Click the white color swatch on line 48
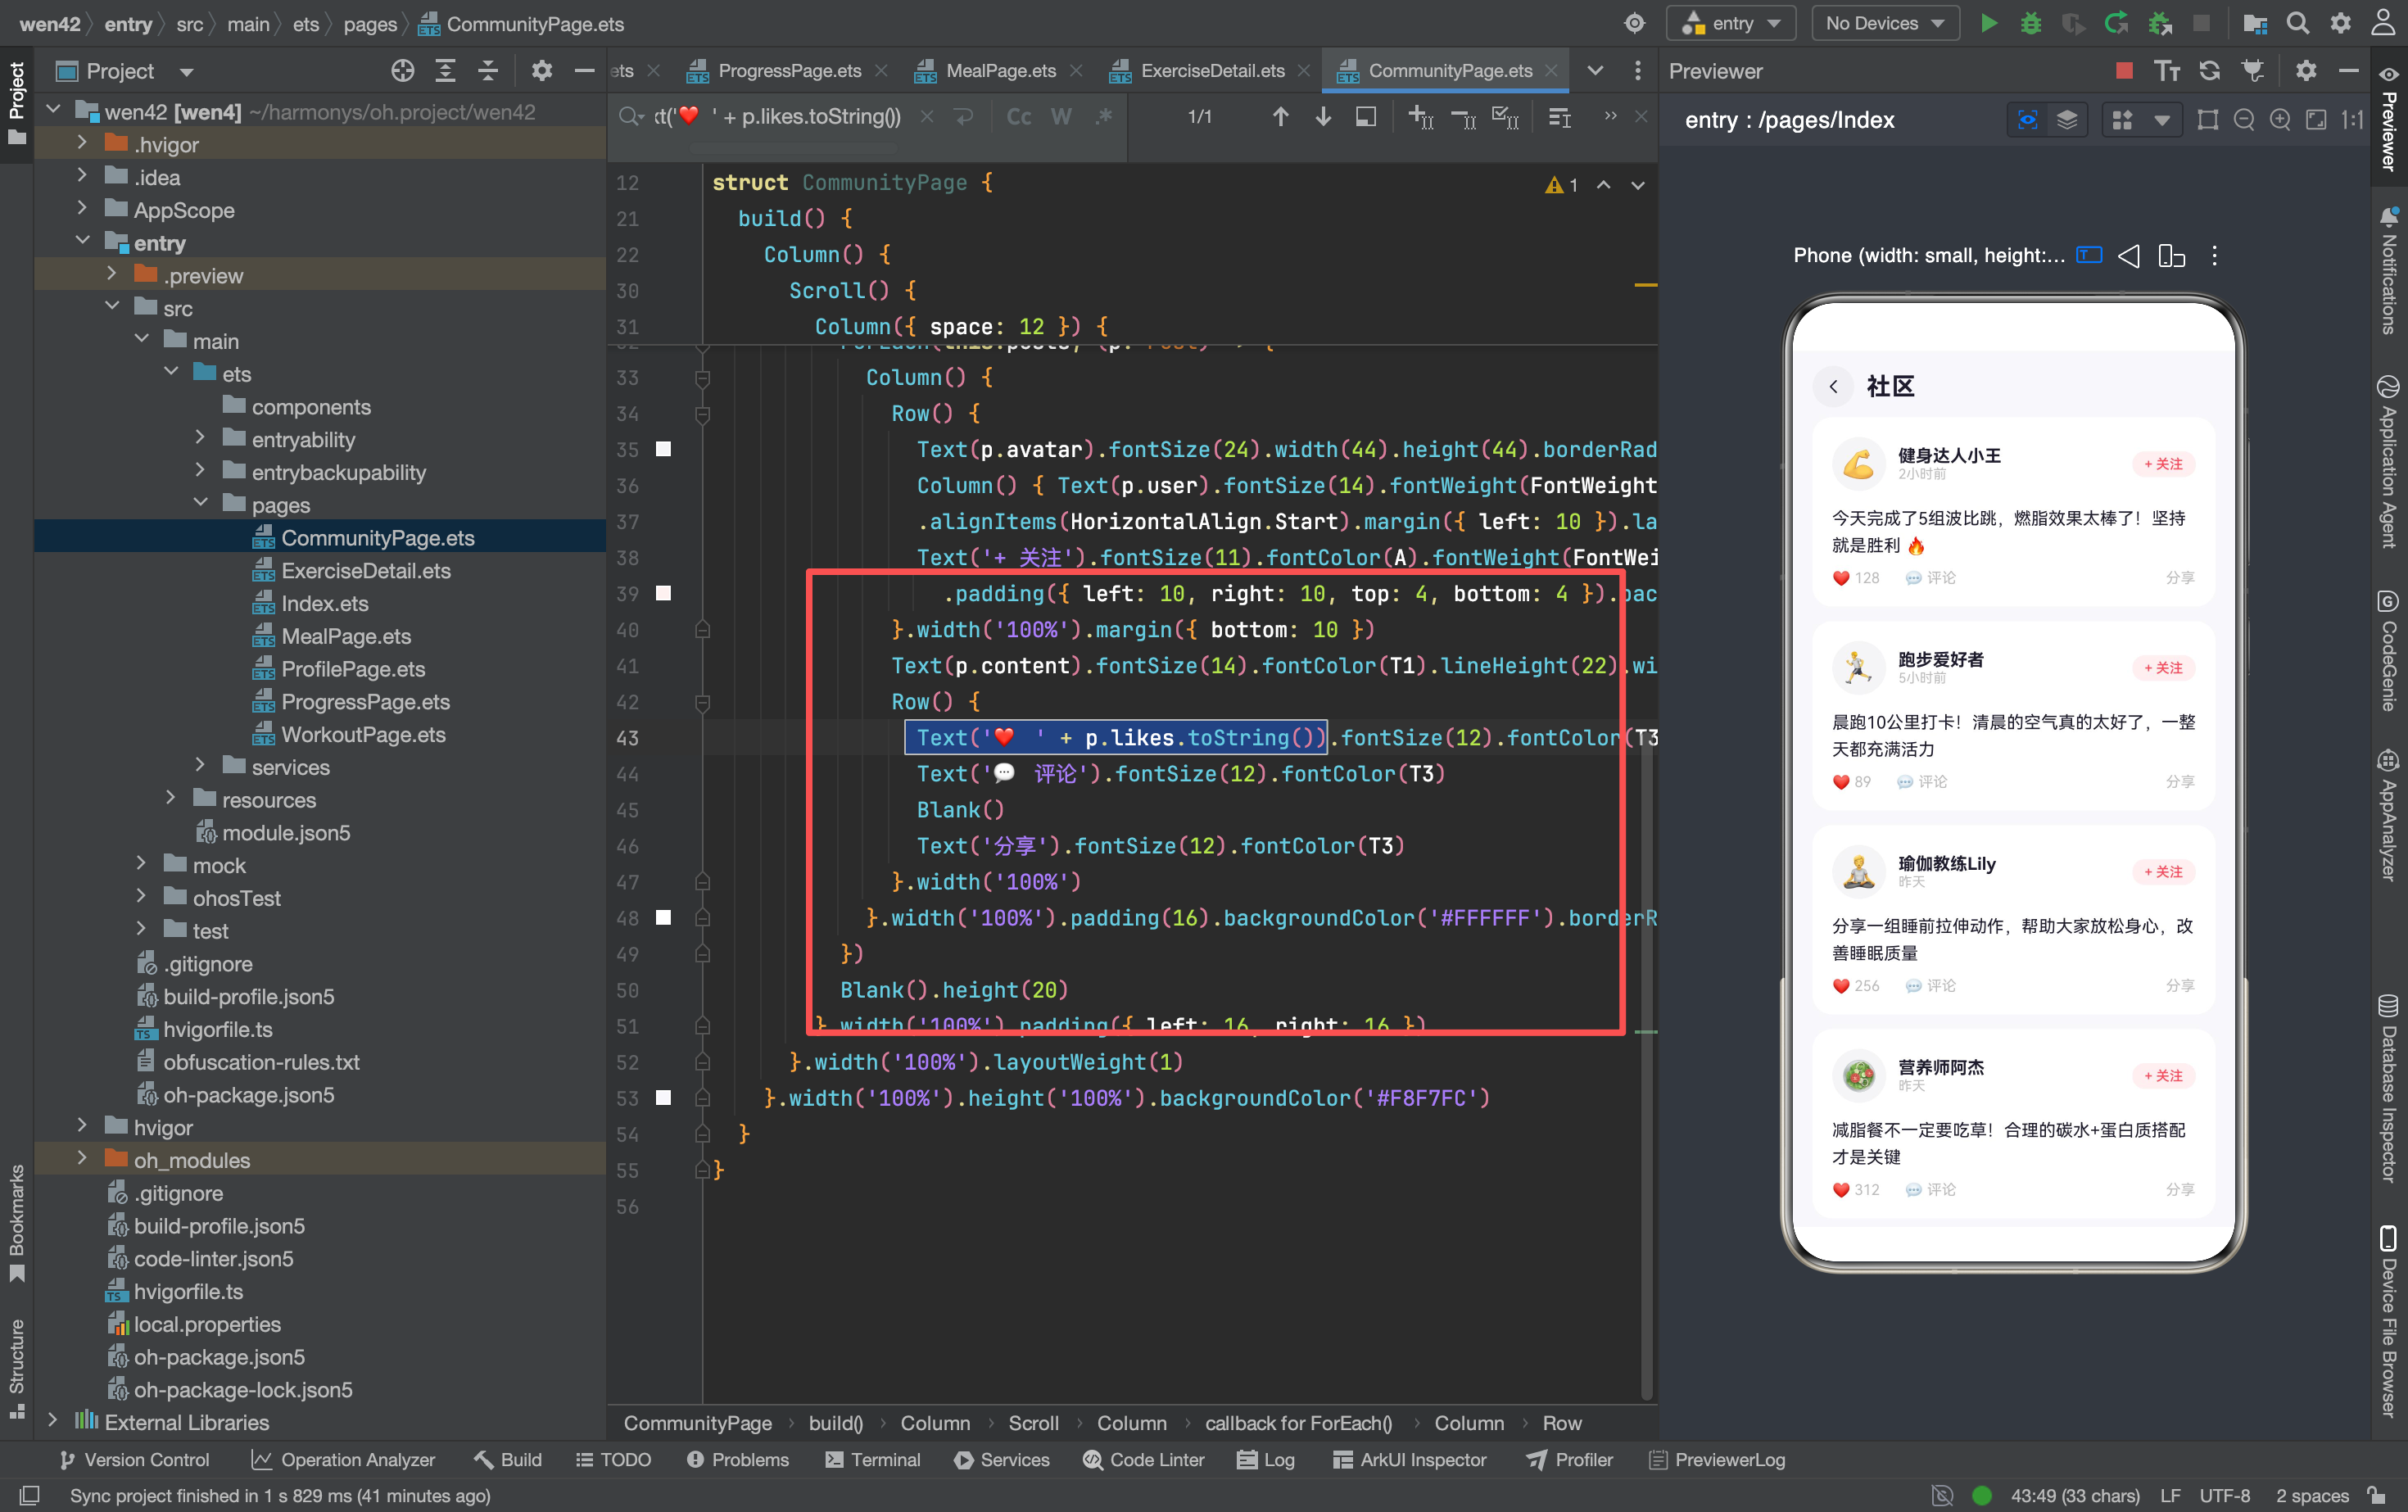The image size is (2408, 1512). (x=663, y=917)
